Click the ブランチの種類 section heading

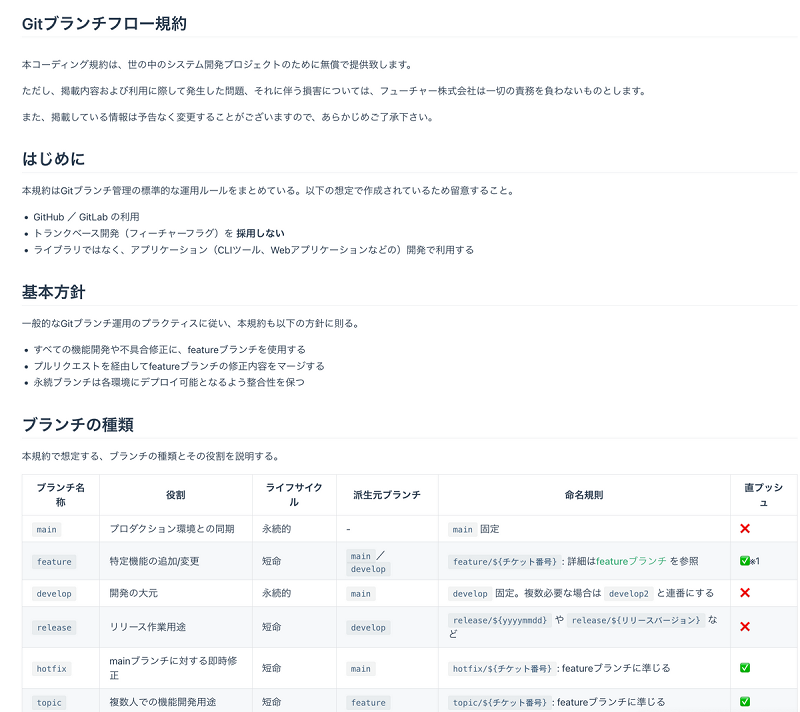point(78,424)
